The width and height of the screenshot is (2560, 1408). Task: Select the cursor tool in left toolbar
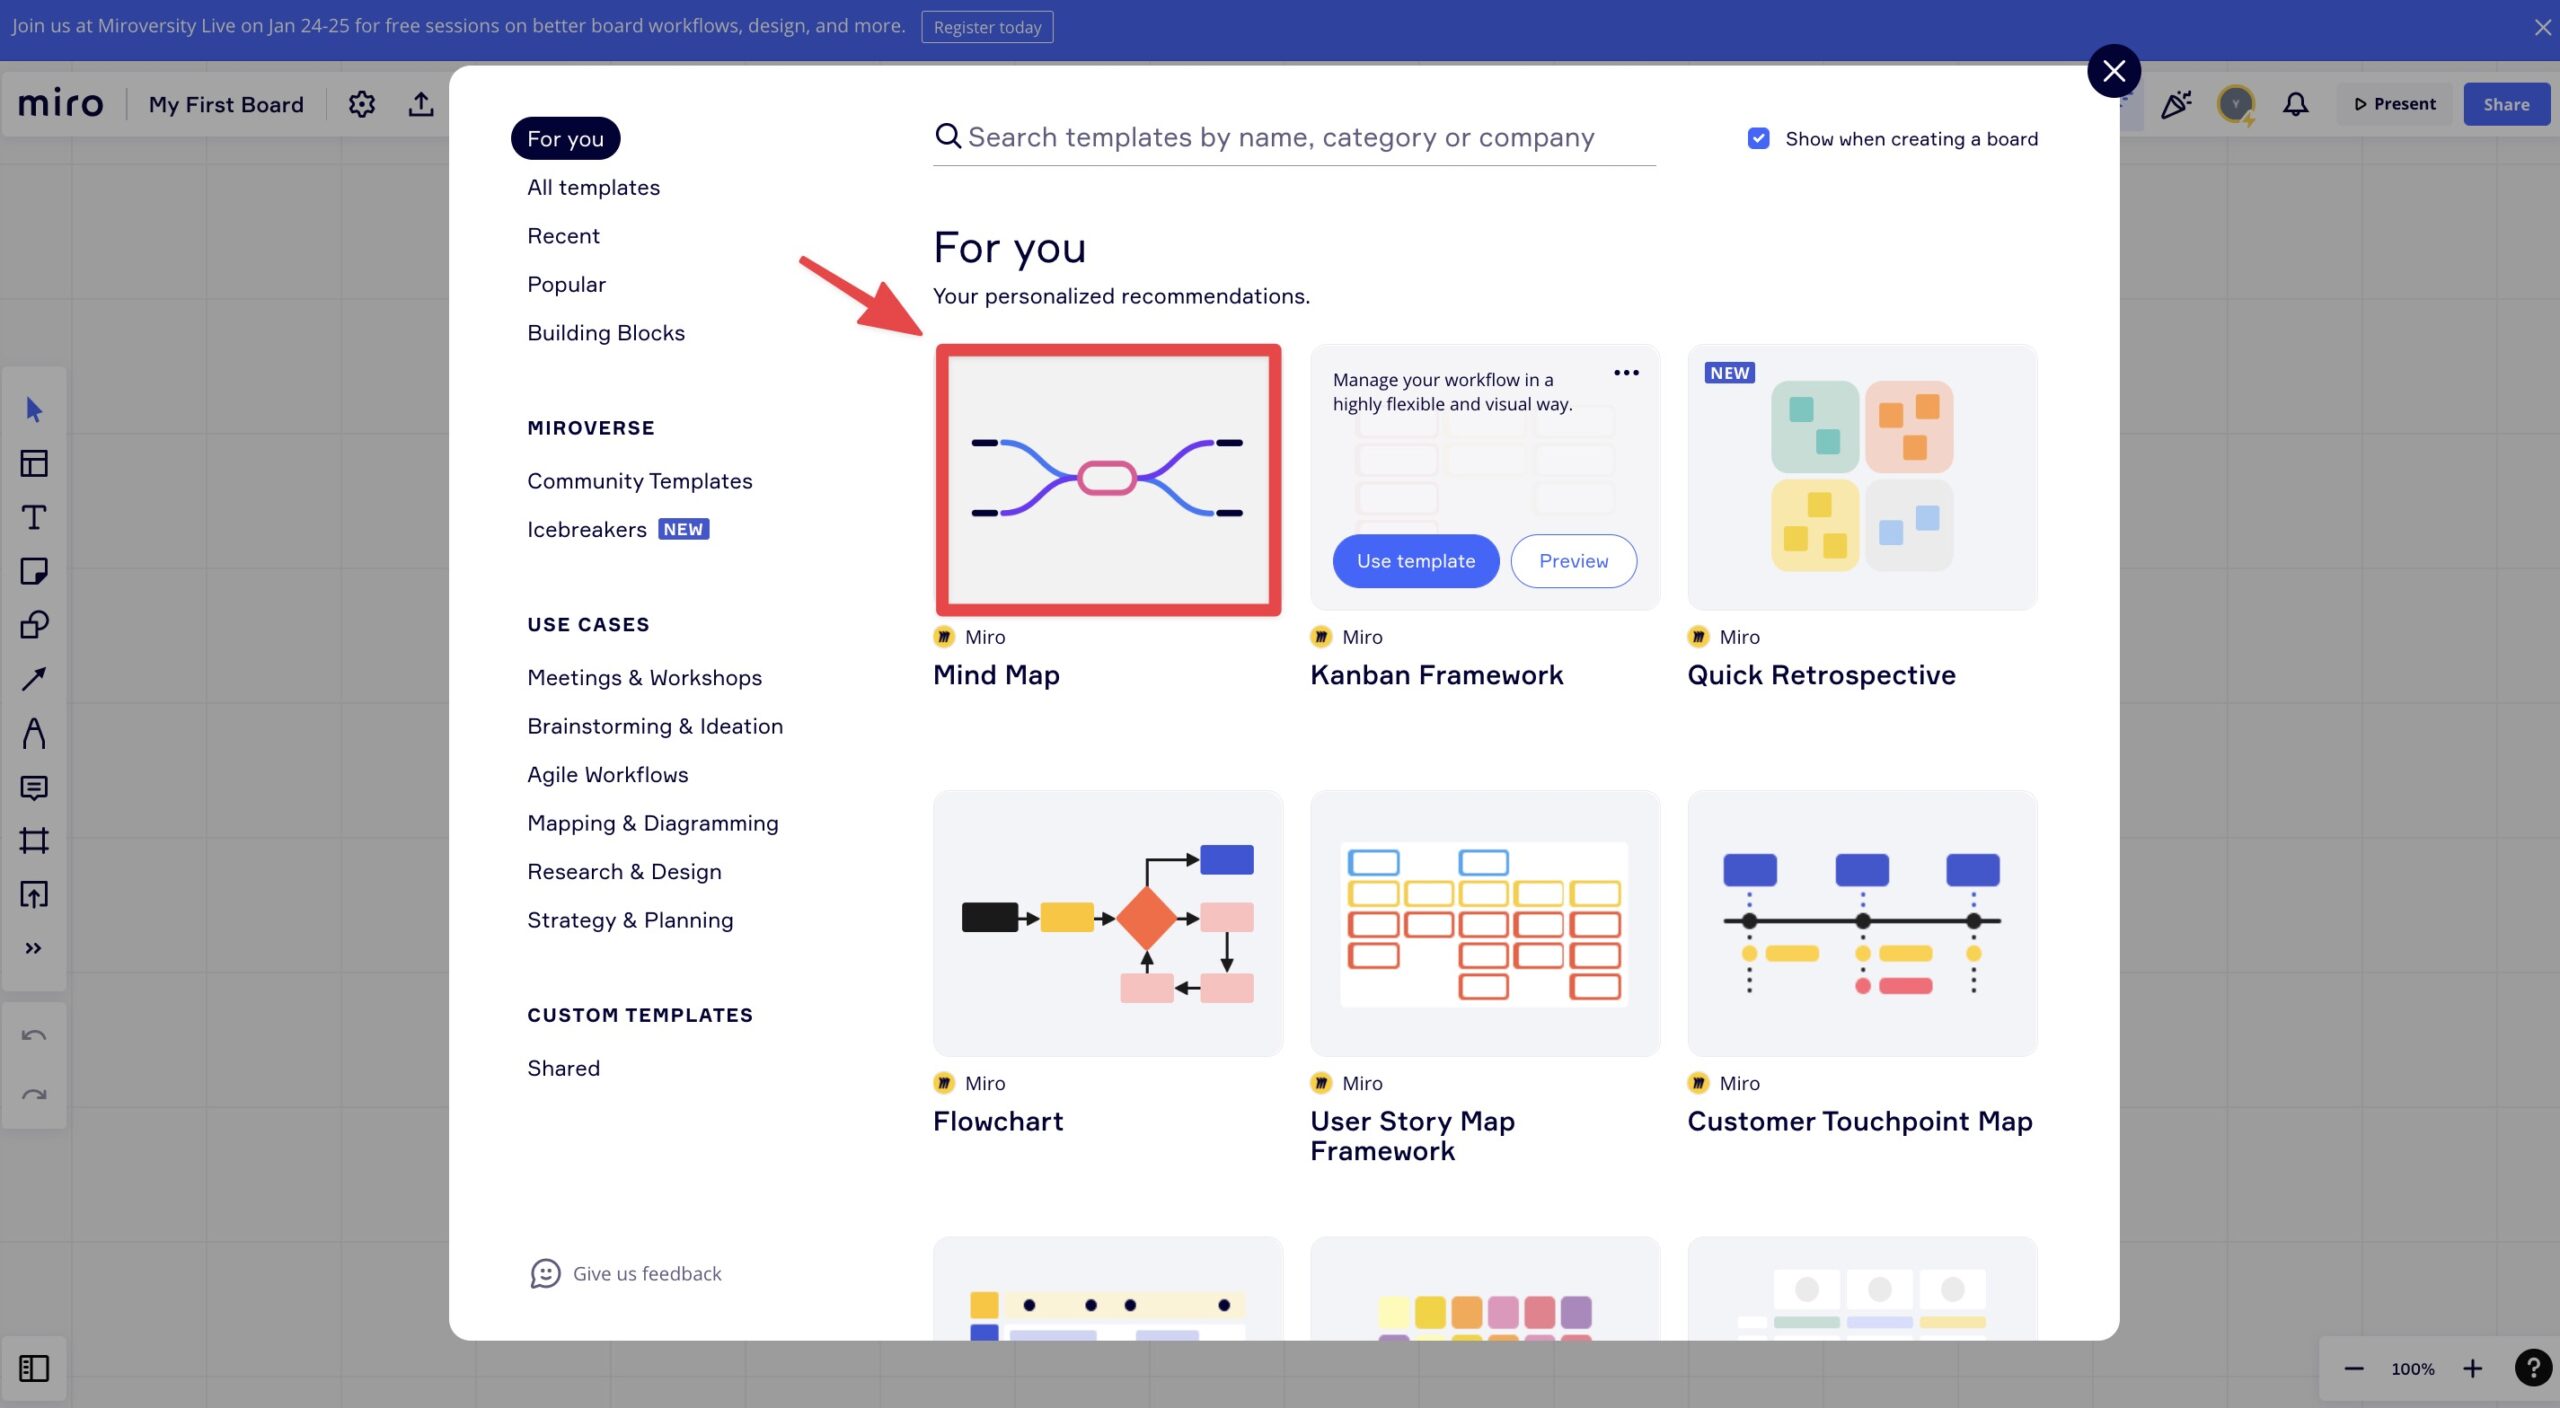[34, 409]
